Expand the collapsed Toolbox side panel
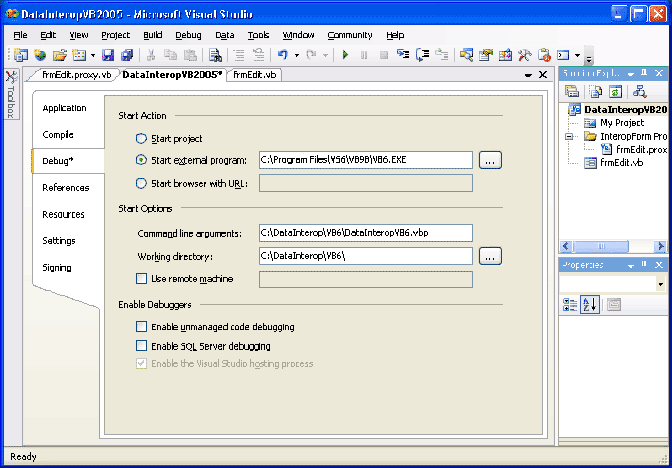 pos(11,94)
